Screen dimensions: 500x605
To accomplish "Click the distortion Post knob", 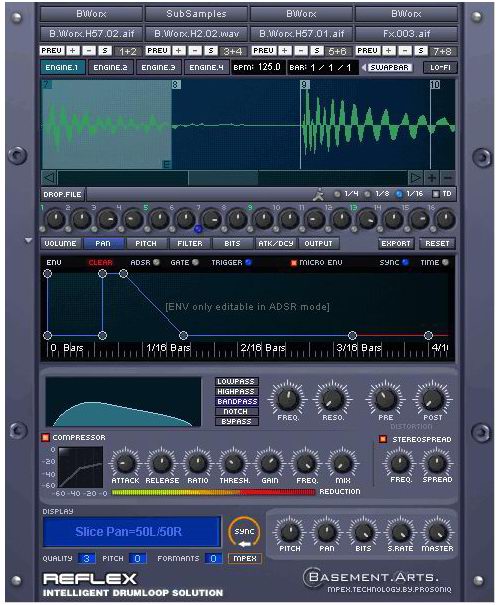I will pos(432,399).
